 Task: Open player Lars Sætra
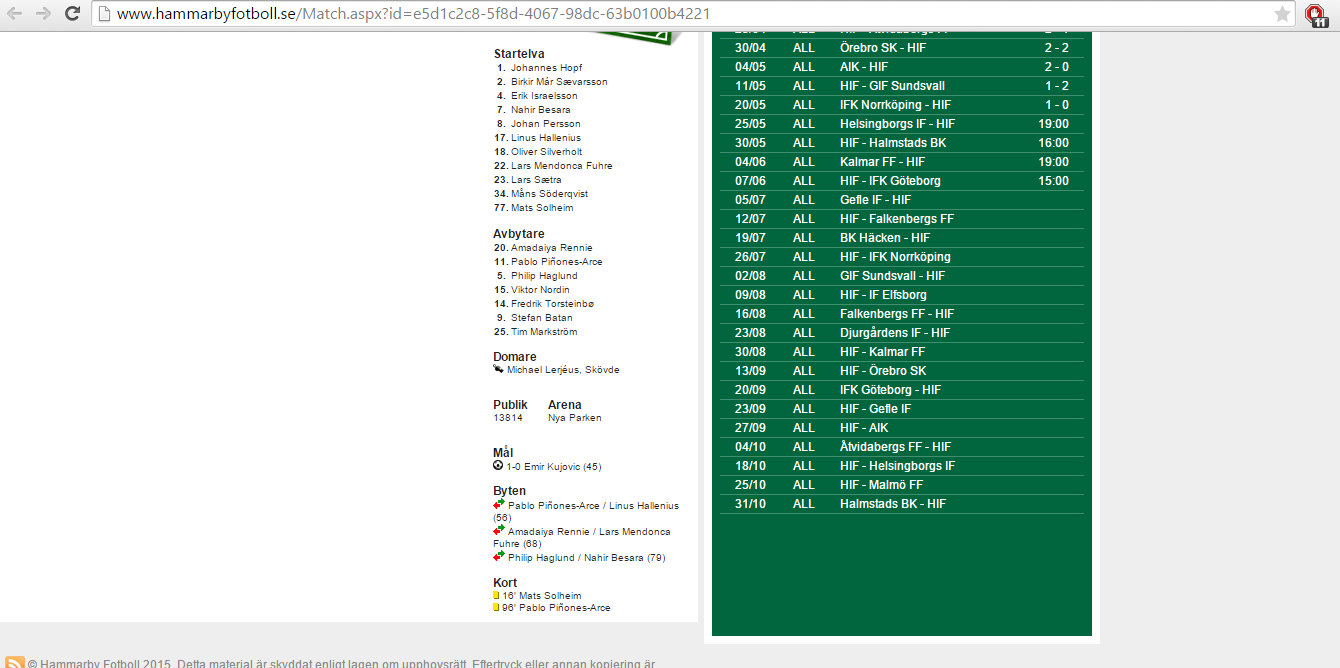coord(536,180)
